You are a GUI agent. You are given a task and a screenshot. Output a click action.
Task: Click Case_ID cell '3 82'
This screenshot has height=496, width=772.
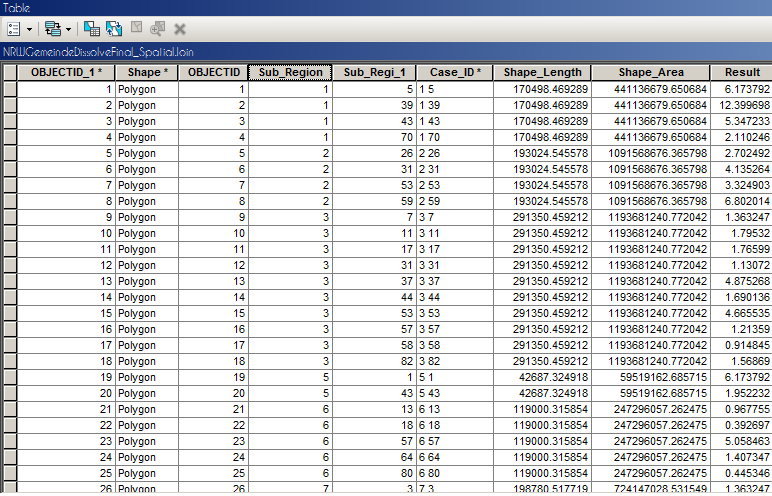tap(454, 362)
